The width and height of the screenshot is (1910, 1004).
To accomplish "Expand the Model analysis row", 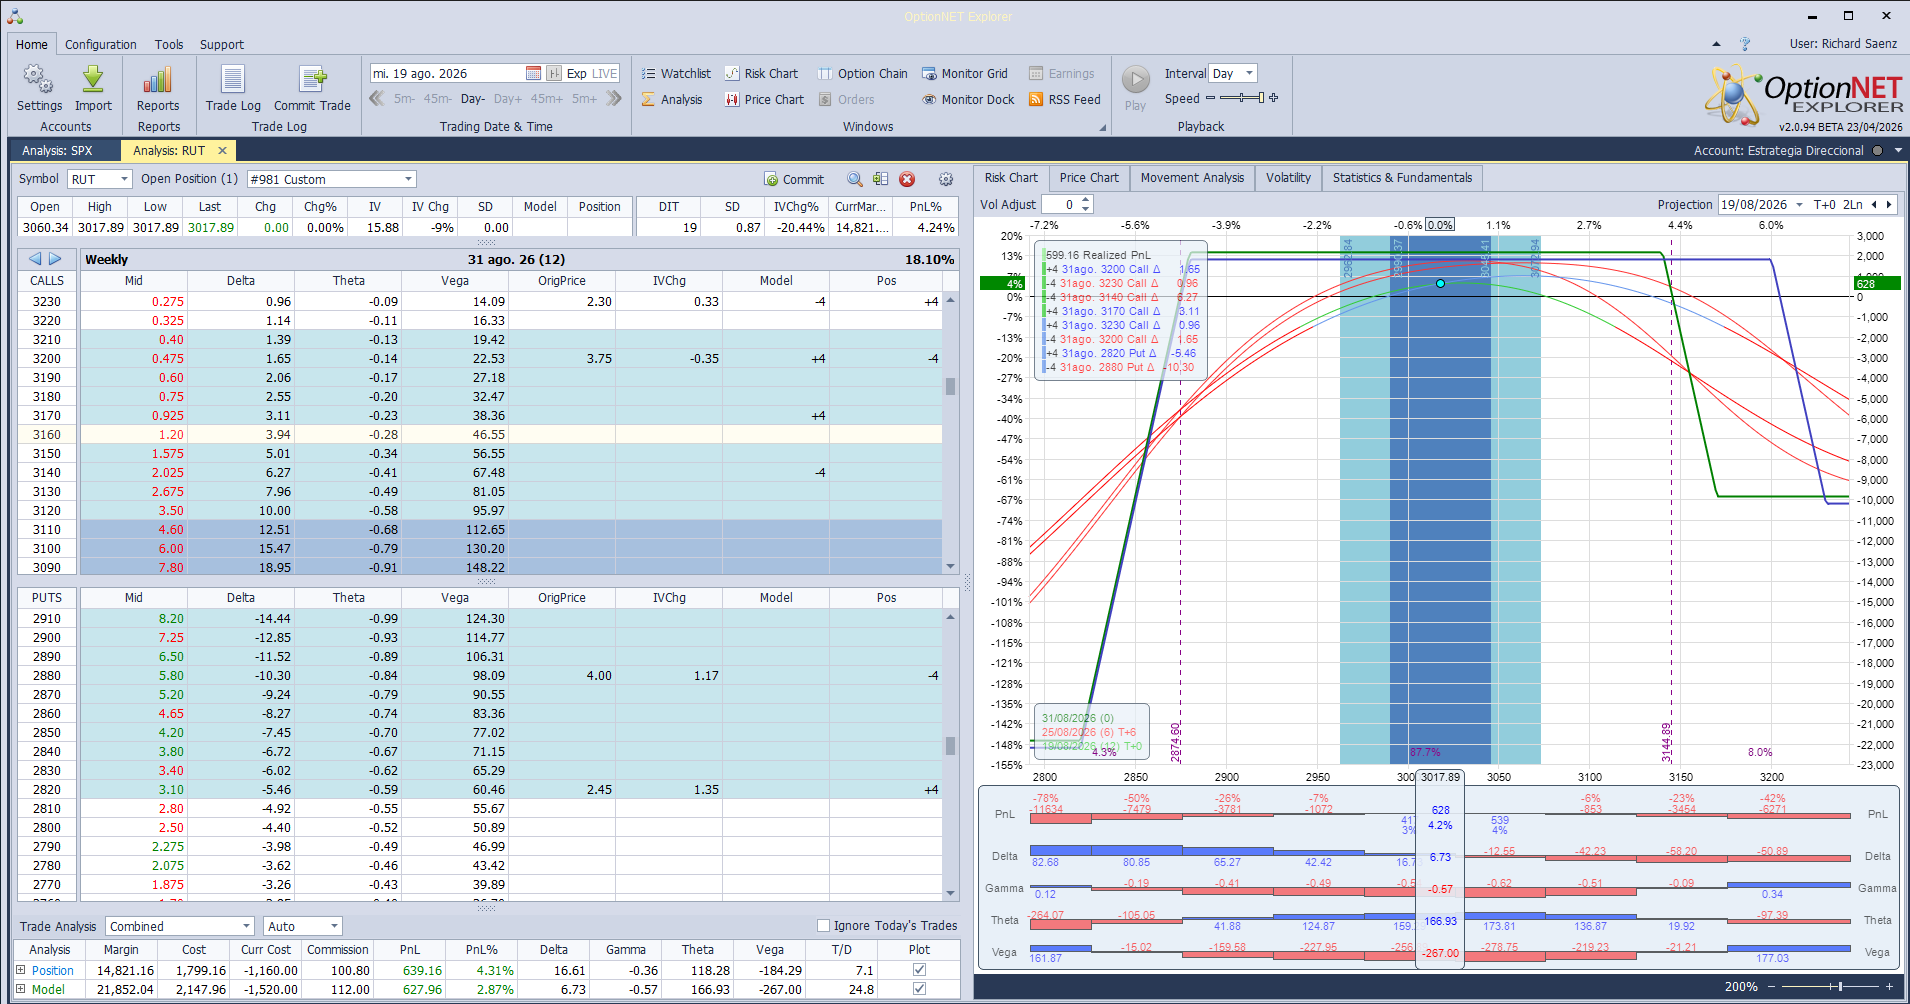I will pyautogui.click(x=20, y=989).
